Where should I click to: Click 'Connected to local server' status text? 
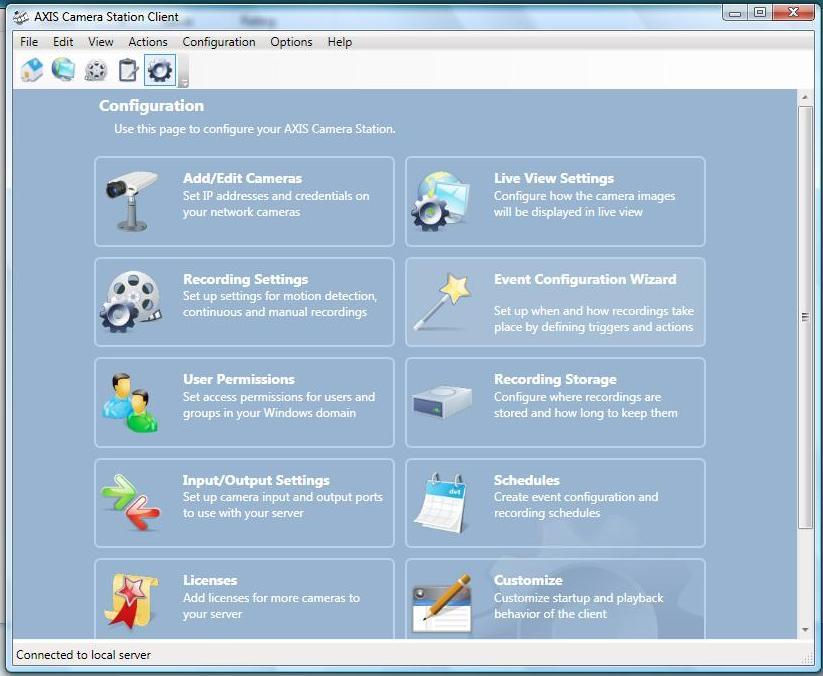[83, 655]
